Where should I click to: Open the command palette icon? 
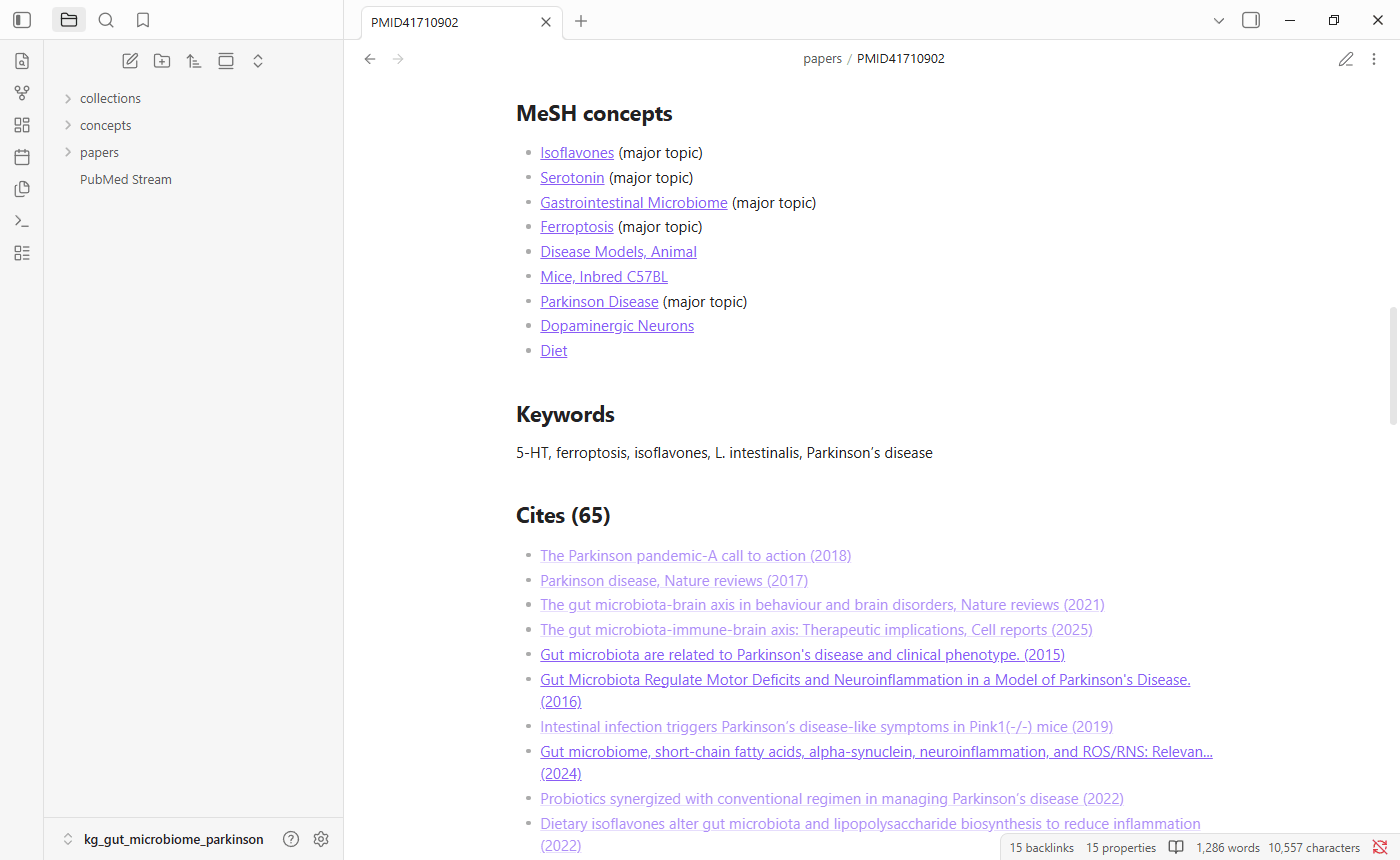pos(22,221)
